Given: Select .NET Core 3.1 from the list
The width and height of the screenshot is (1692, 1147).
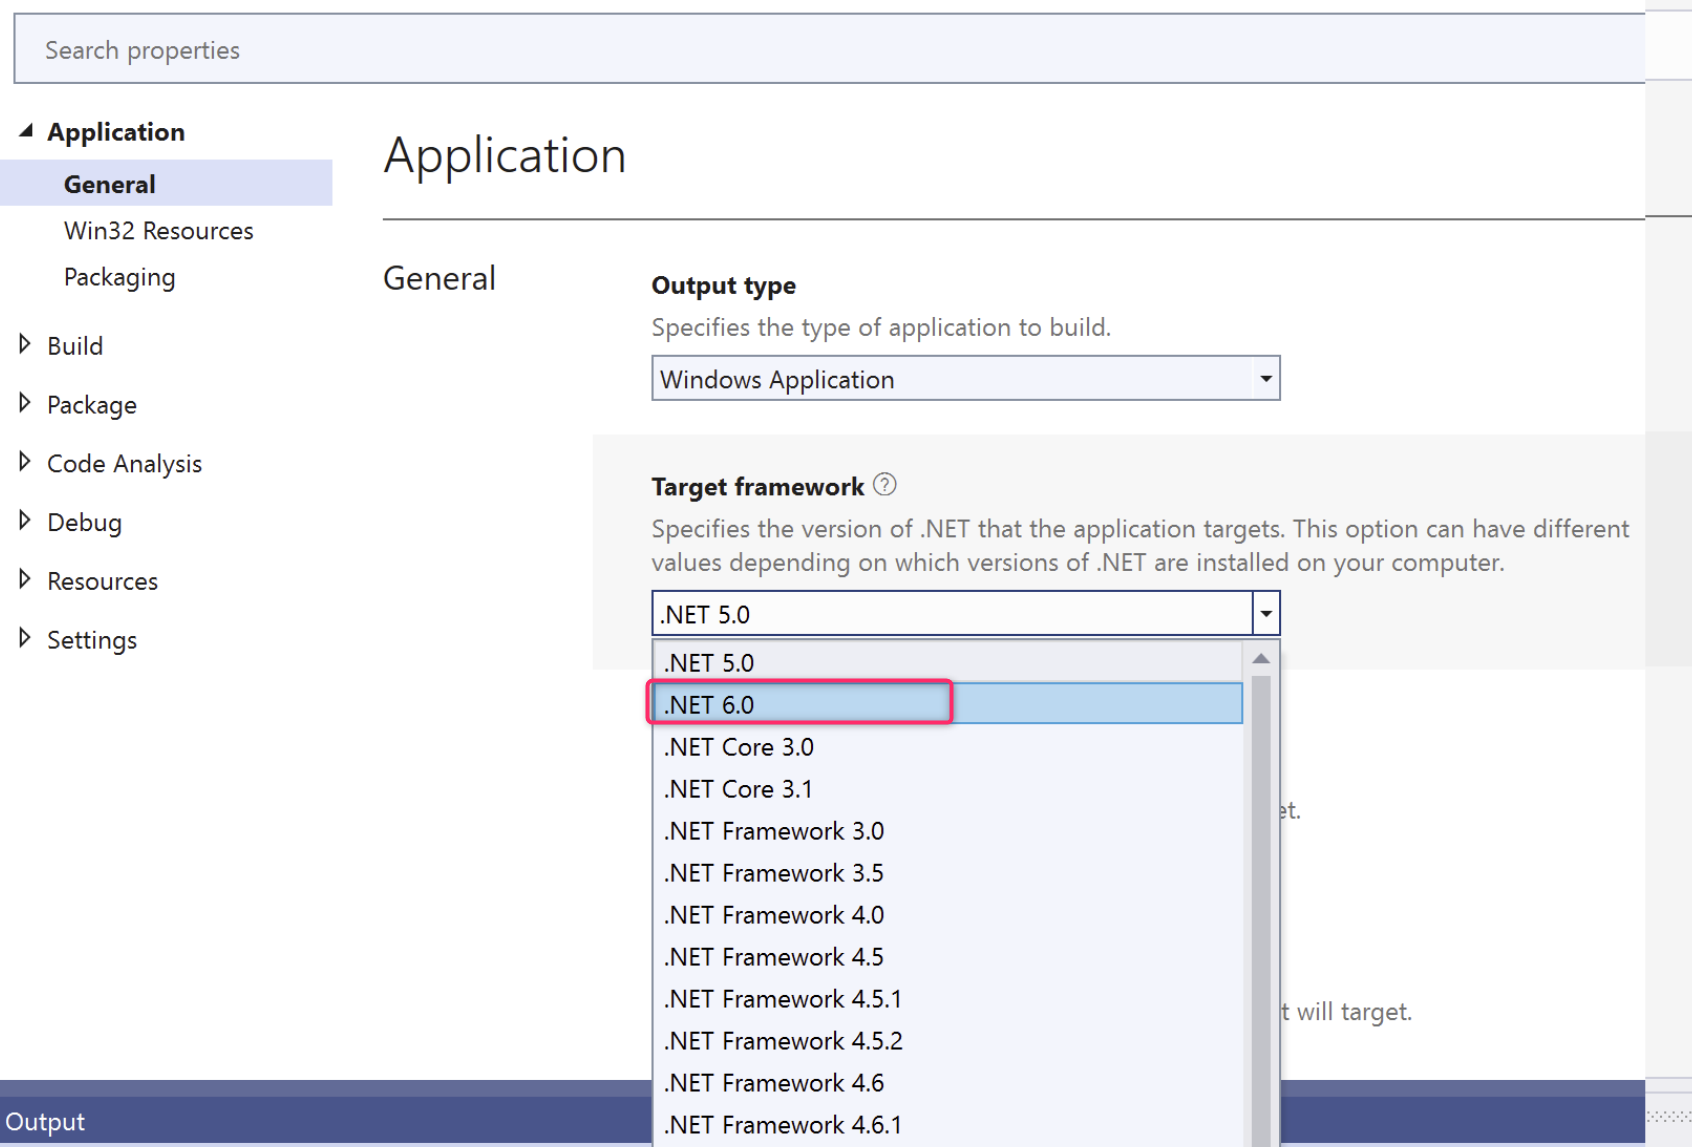Looking at the screenshot, I should (x=738, y=788).
